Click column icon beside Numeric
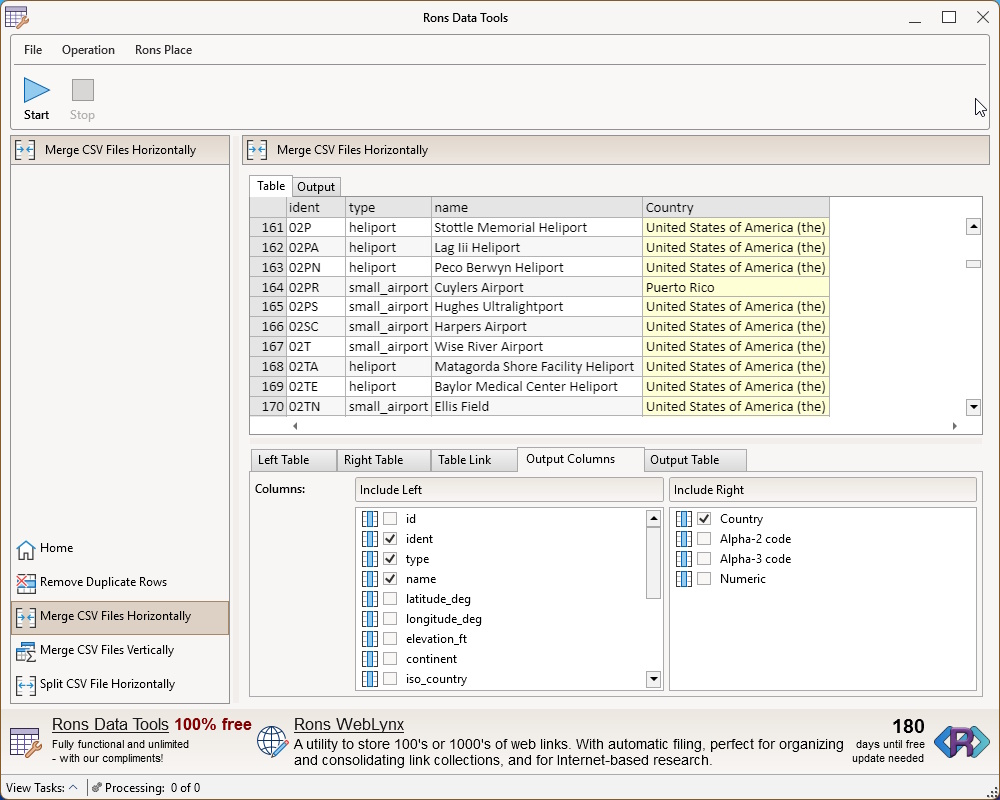Image resolution: width=1000 pixels, height=800 pixels. [684, 579]
